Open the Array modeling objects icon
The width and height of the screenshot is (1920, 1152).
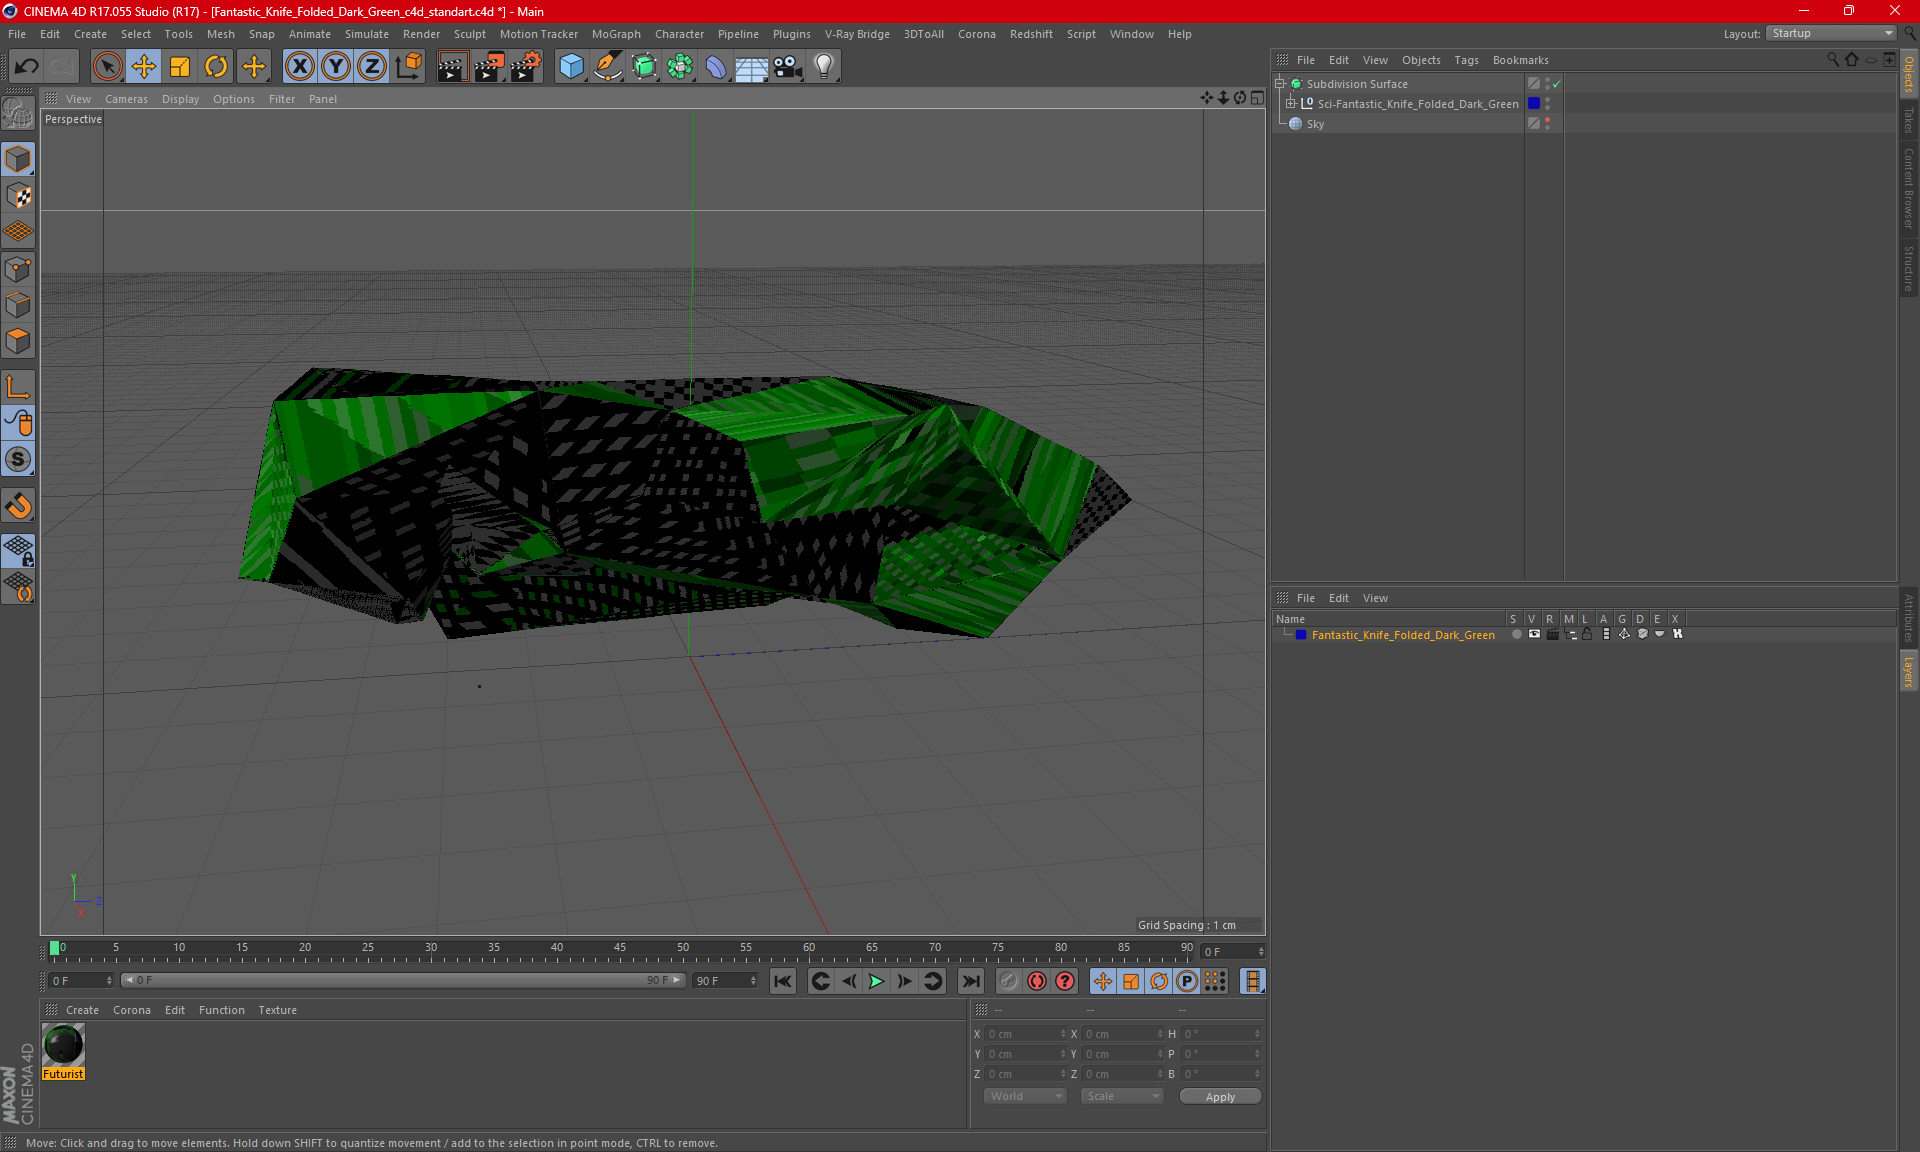pyautogui.click(x=680, y=67)
